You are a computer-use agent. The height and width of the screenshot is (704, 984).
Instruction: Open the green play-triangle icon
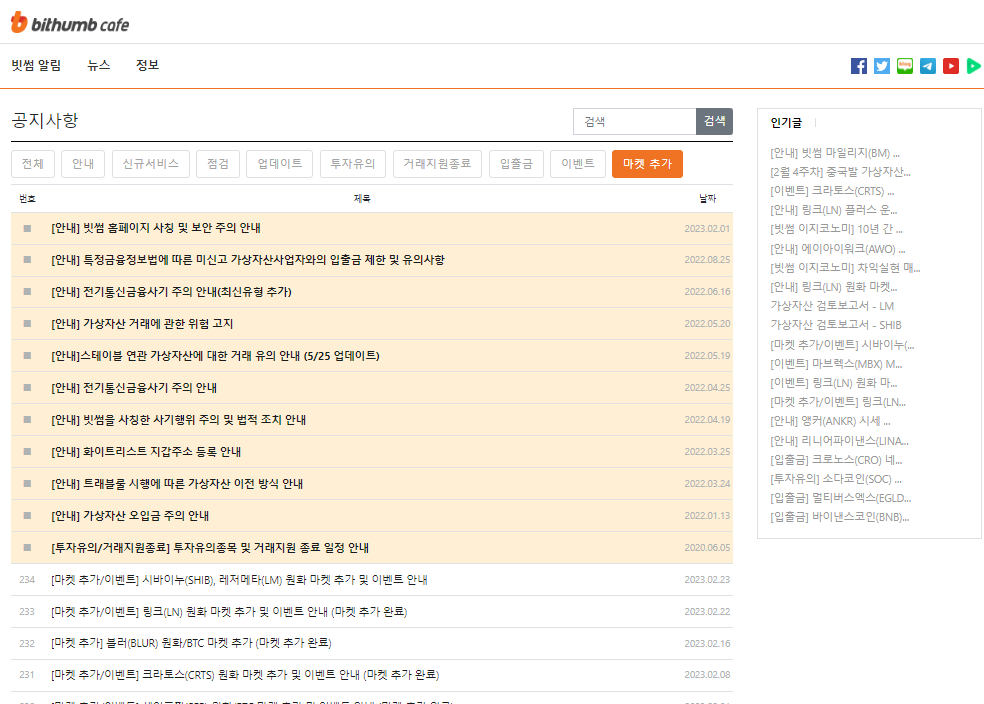(973, 66)
